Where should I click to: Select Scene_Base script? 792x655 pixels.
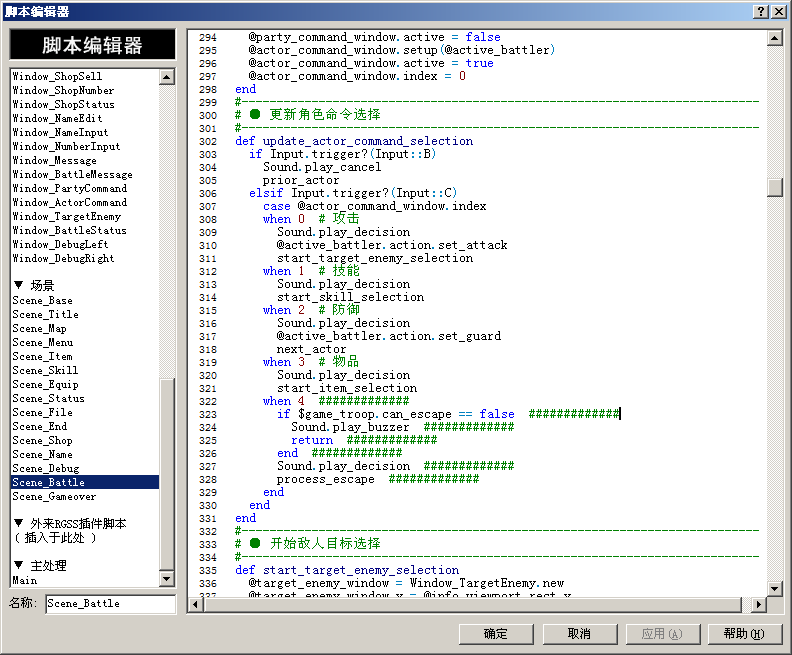pyautogui.click(x=42, y=300)
